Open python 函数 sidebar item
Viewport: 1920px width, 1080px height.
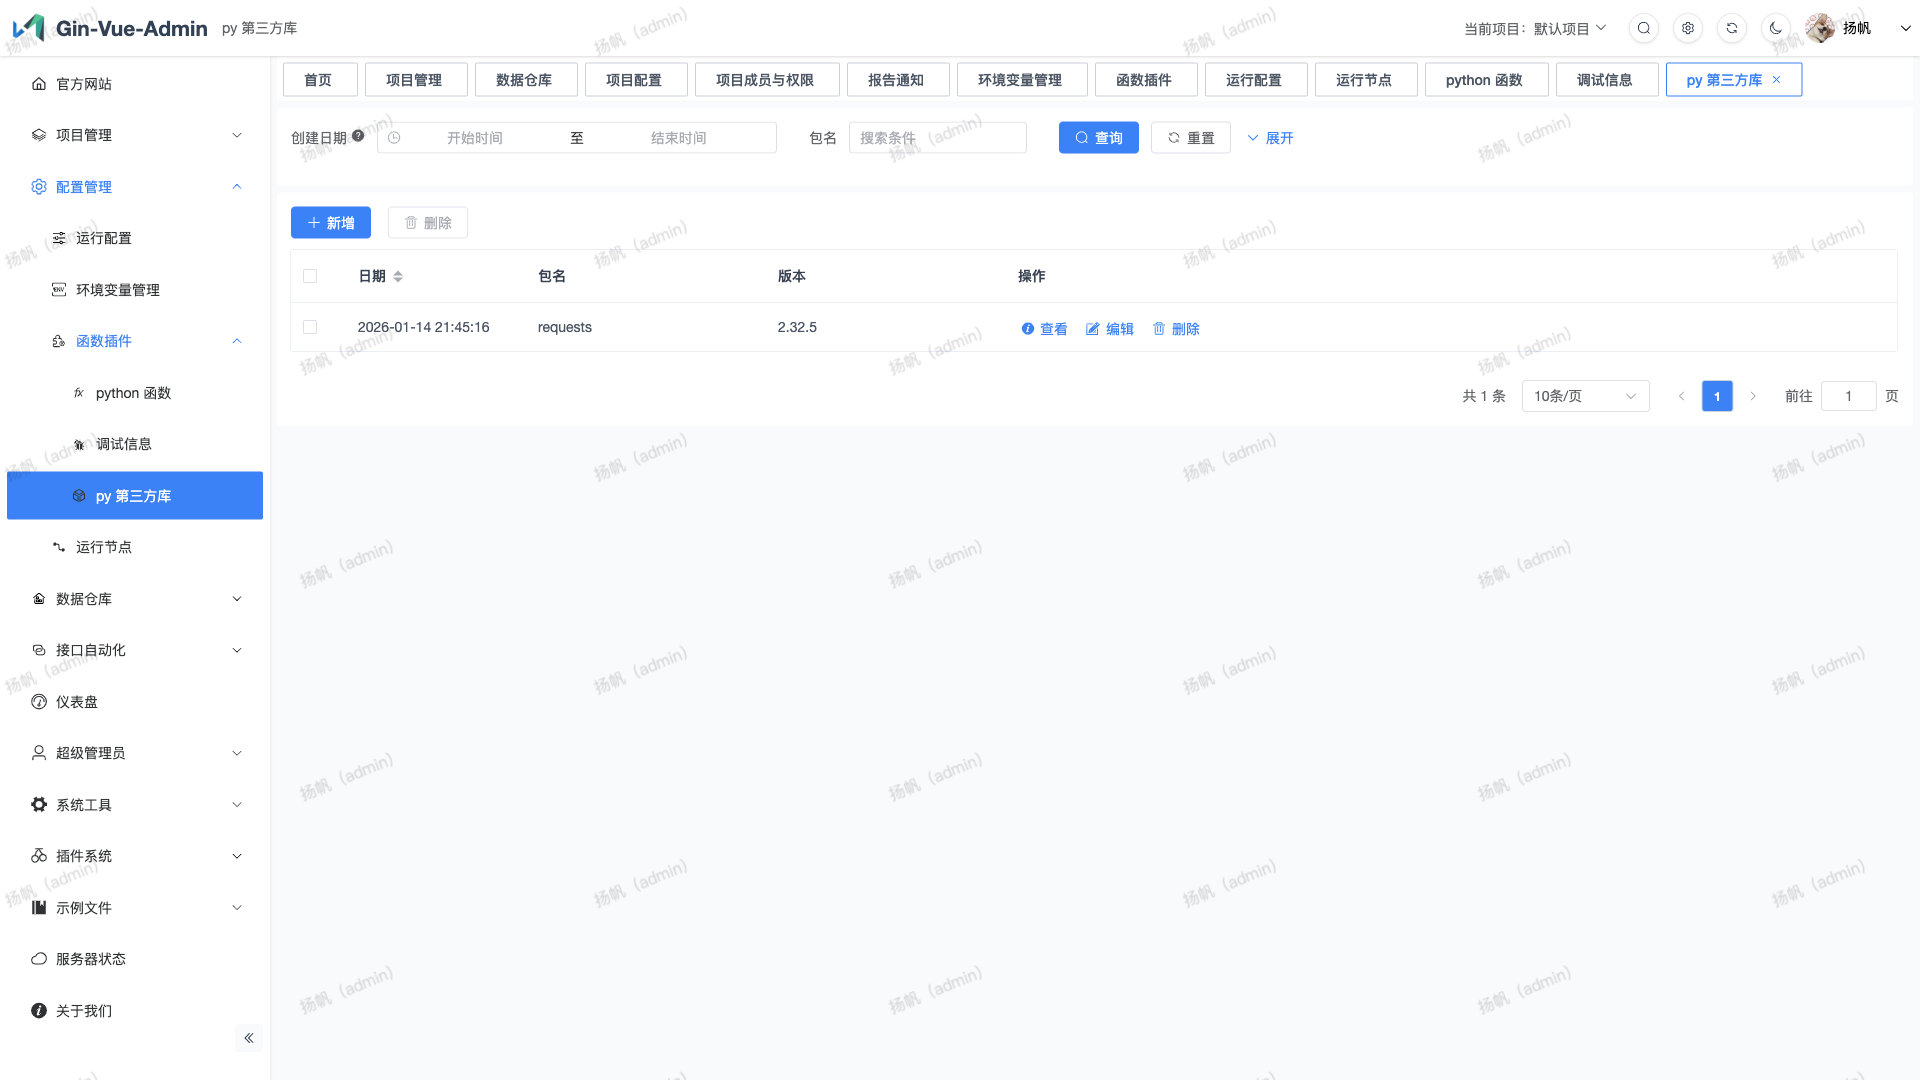point(135,393)
